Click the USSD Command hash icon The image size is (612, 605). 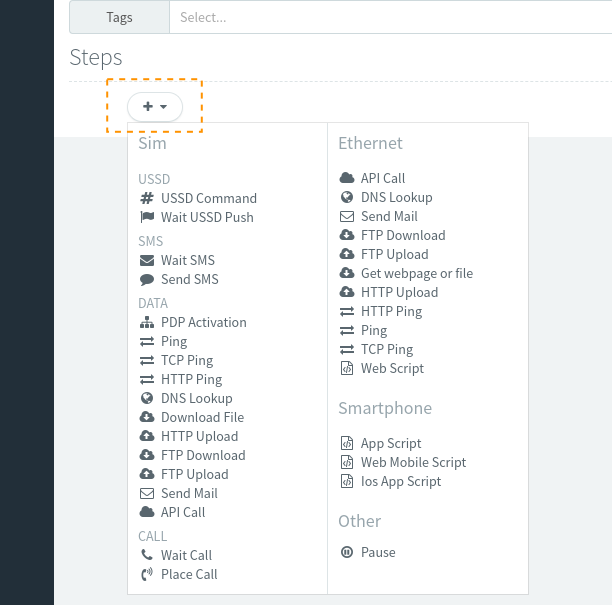pos(147,198)
